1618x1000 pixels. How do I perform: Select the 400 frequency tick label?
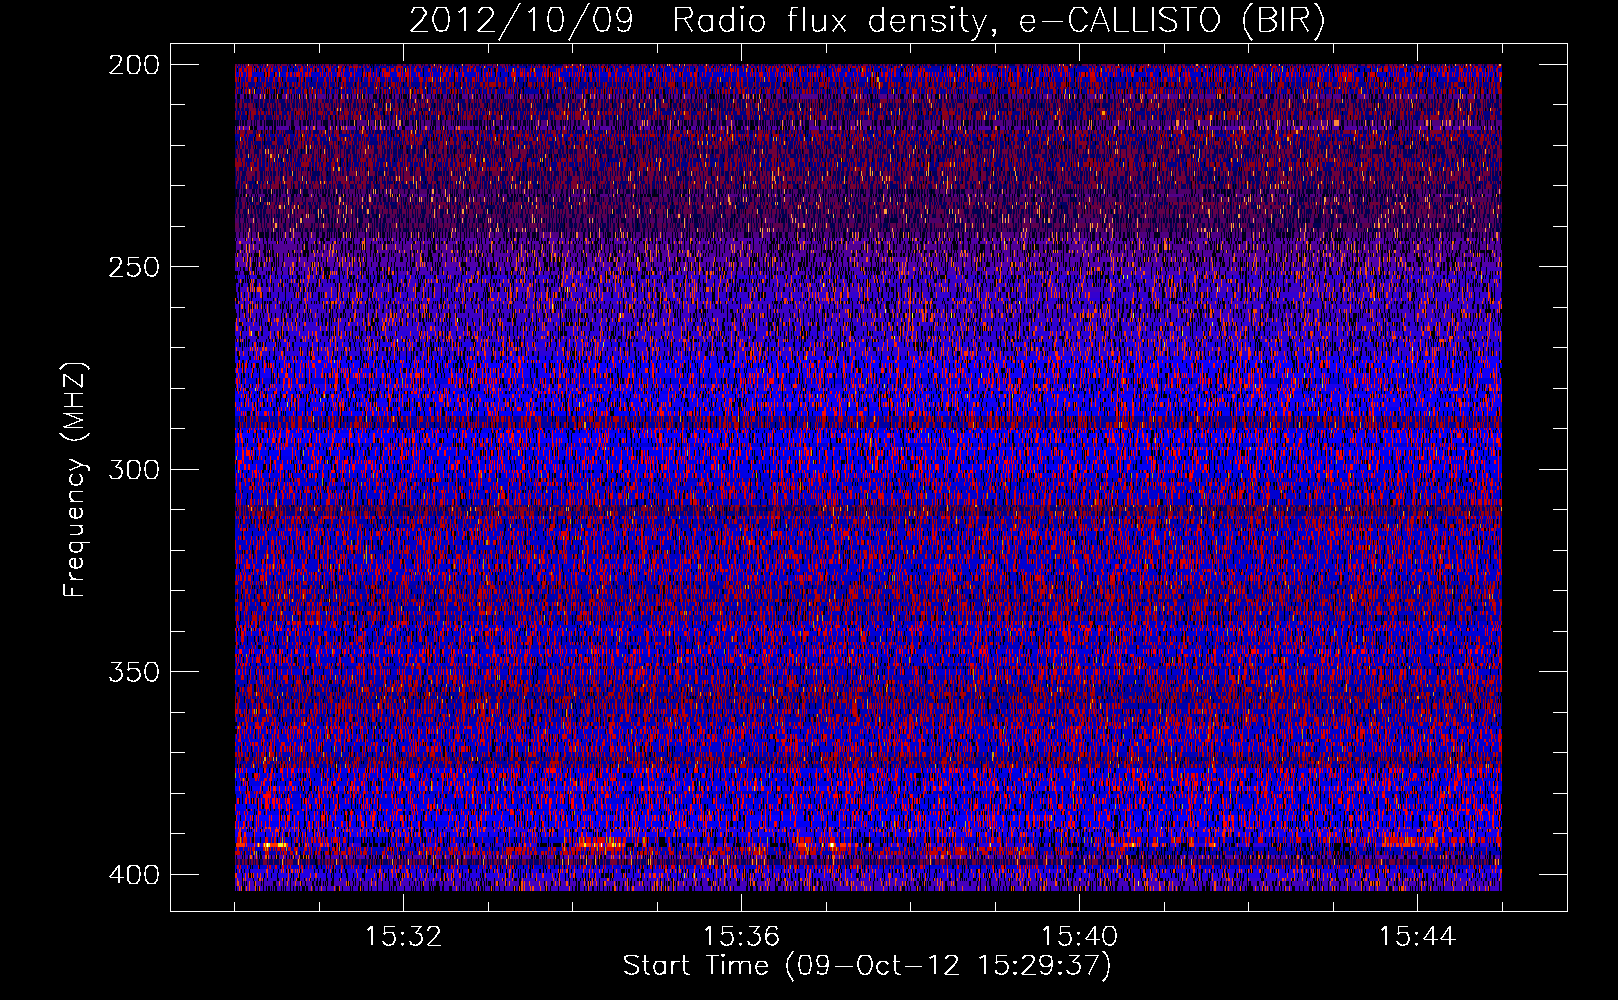point(133,875)
